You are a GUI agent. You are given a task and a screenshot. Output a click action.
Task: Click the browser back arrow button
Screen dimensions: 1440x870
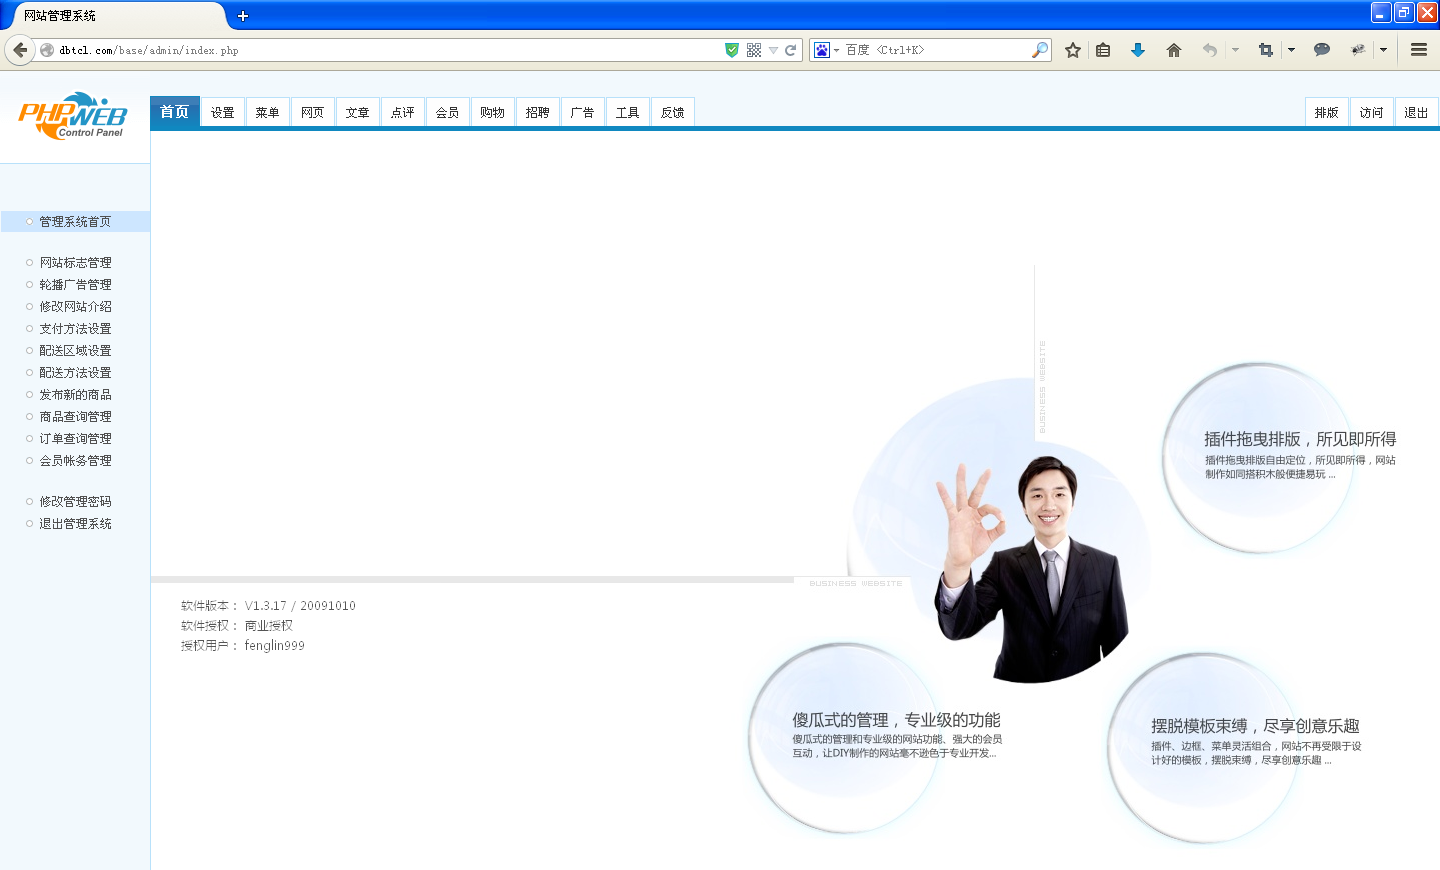tap(20, 50)
